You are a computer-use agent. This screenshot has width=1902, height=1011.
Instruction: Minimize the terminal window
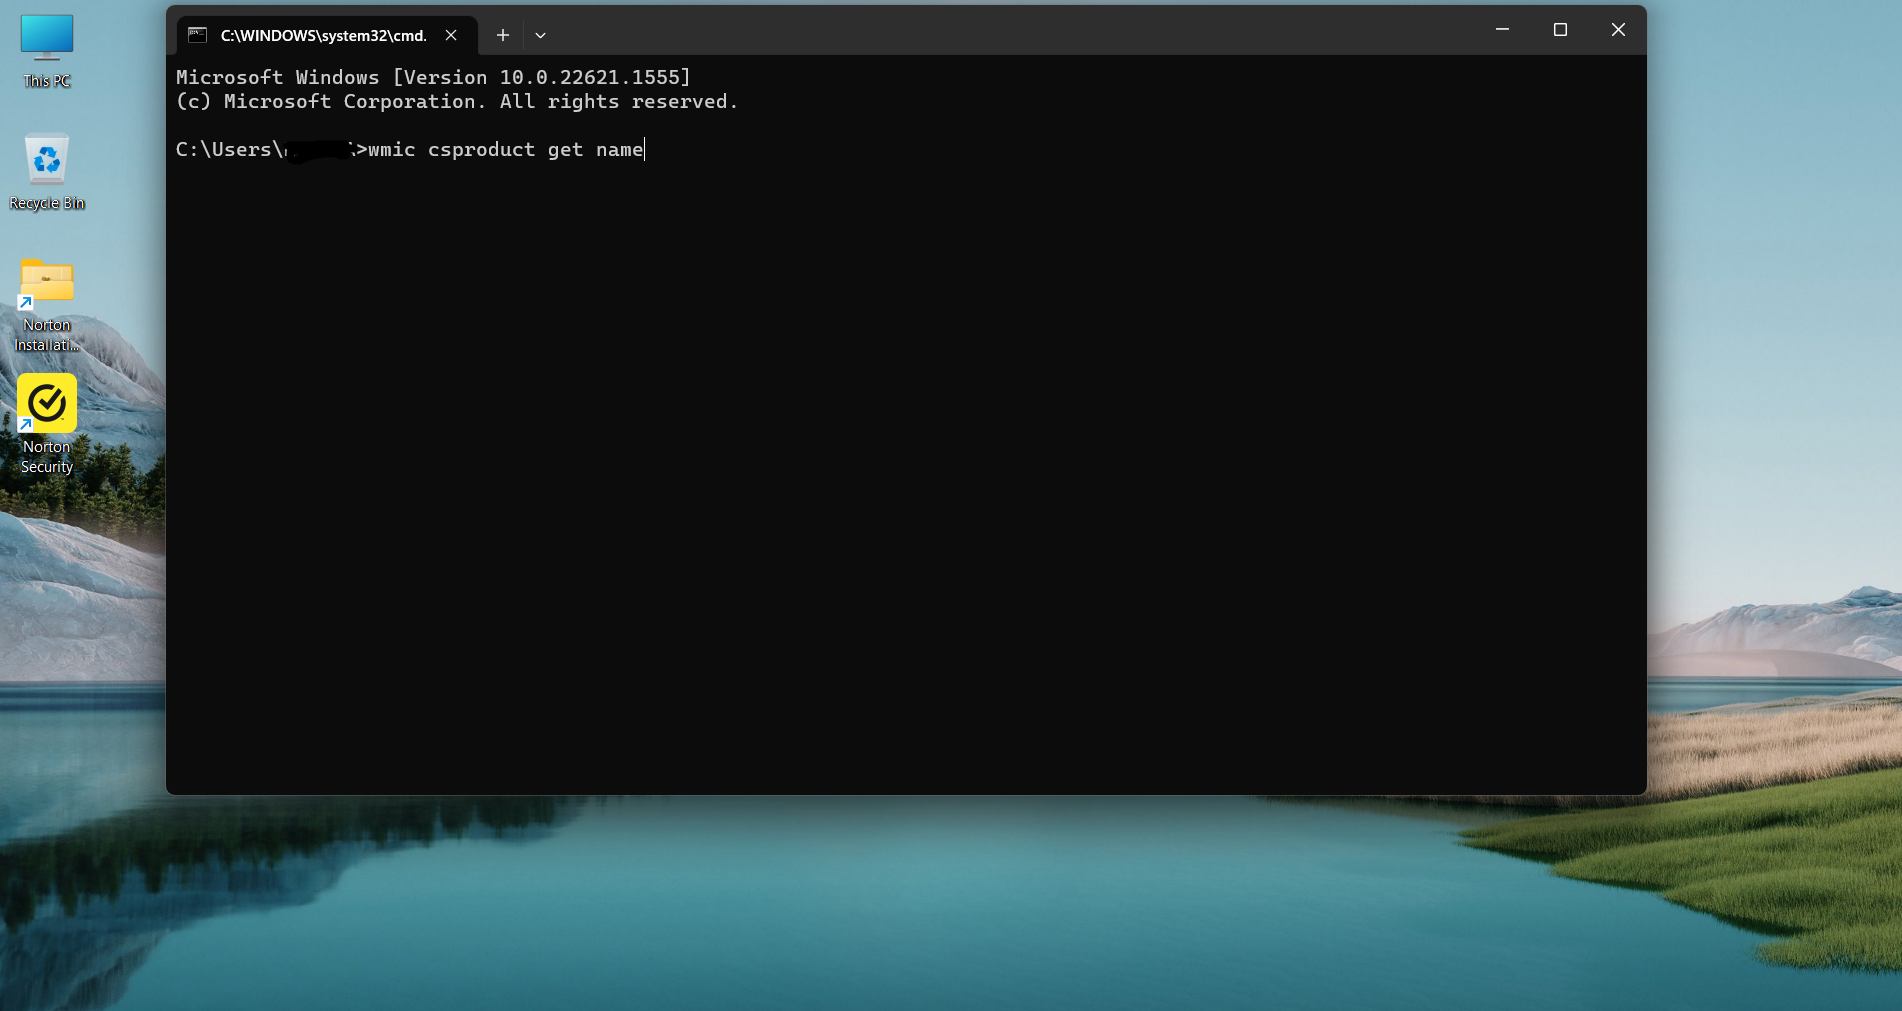1502,30
